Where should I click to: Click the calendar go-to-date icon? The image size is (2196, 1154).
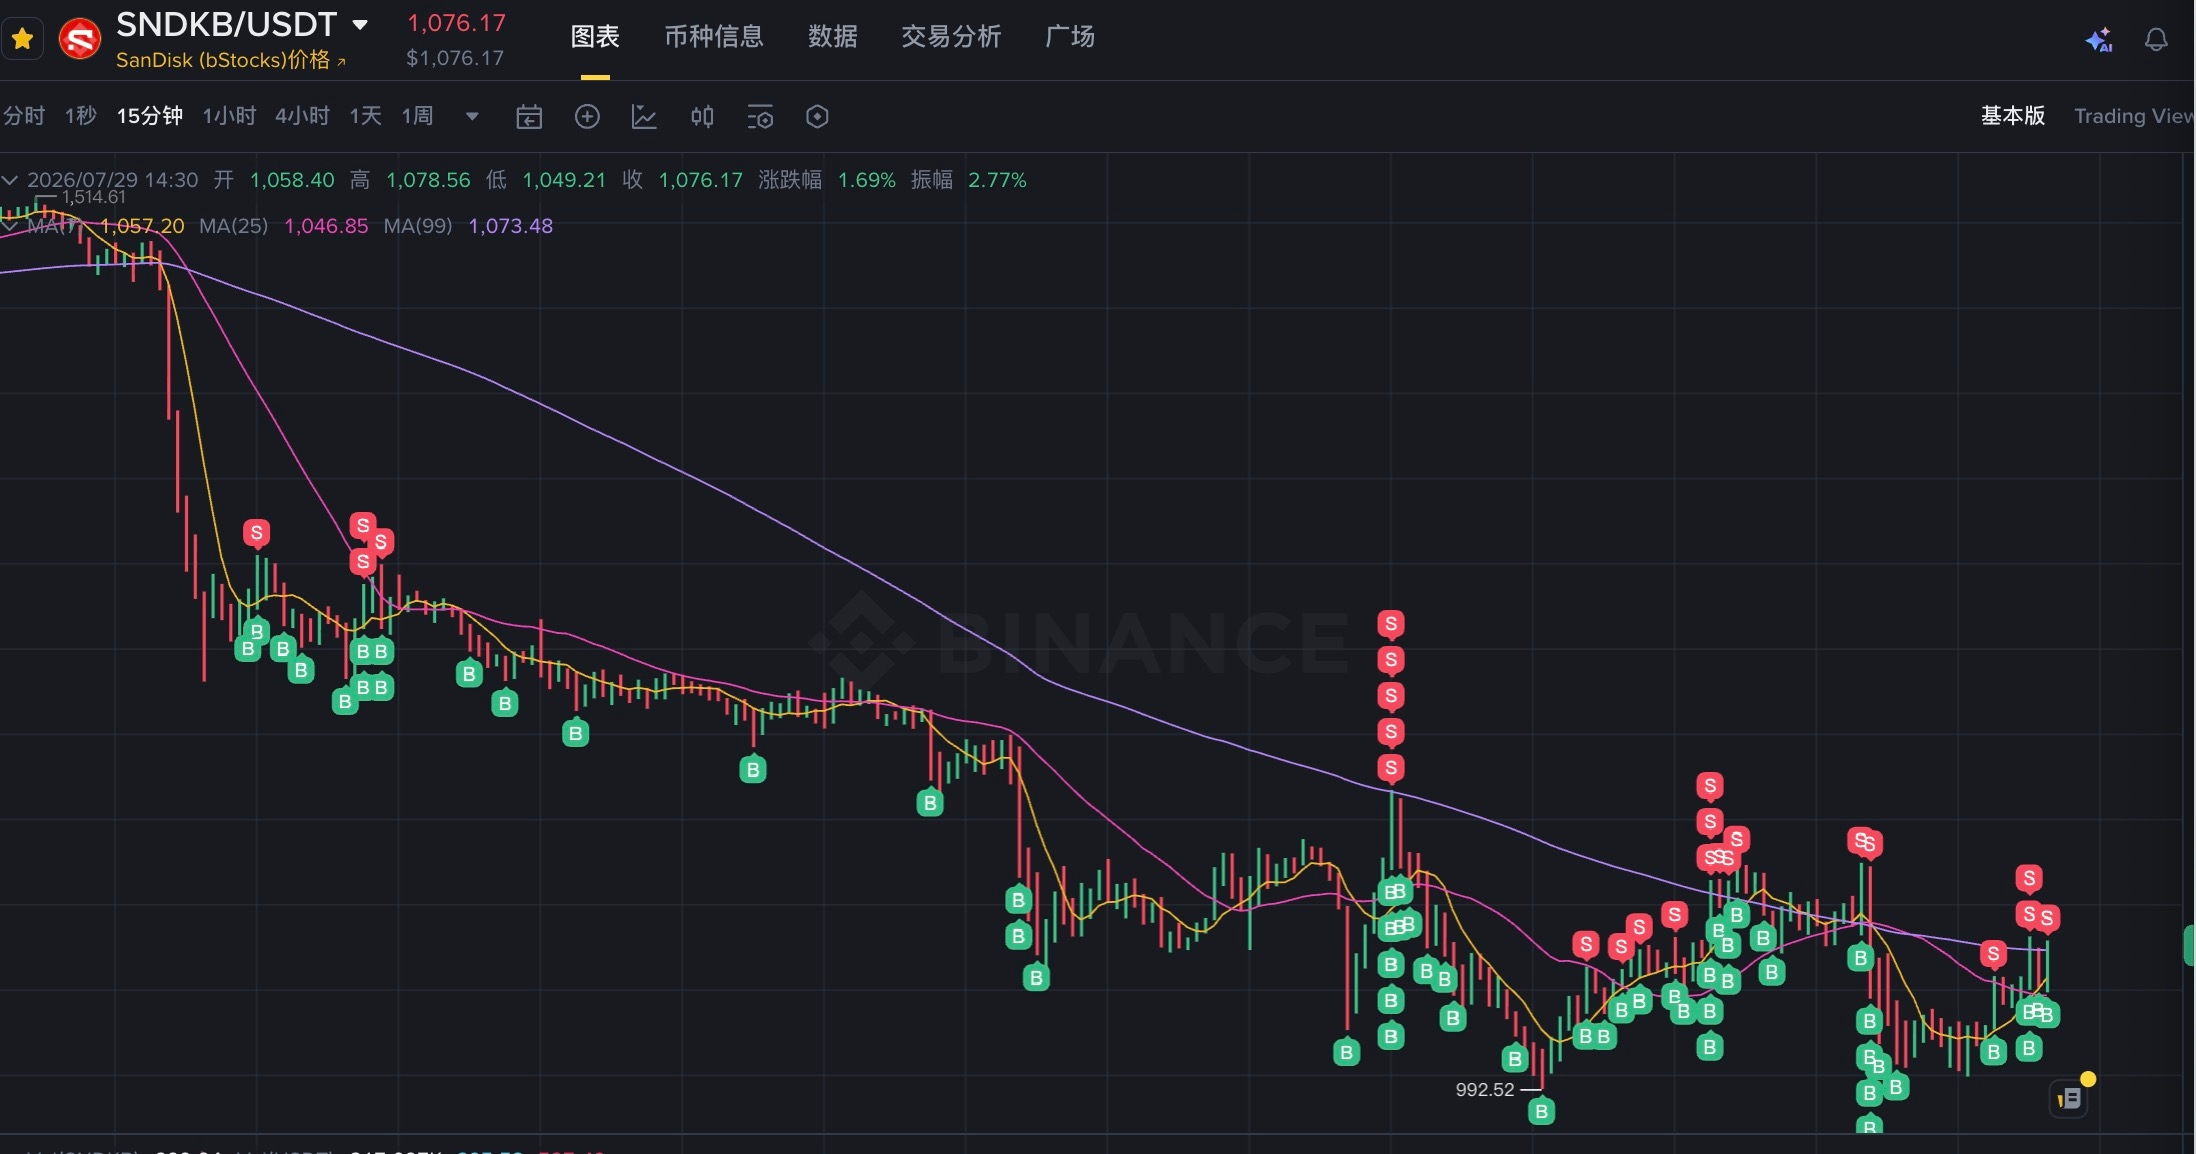pyautogui.click(x=529, y=117)
